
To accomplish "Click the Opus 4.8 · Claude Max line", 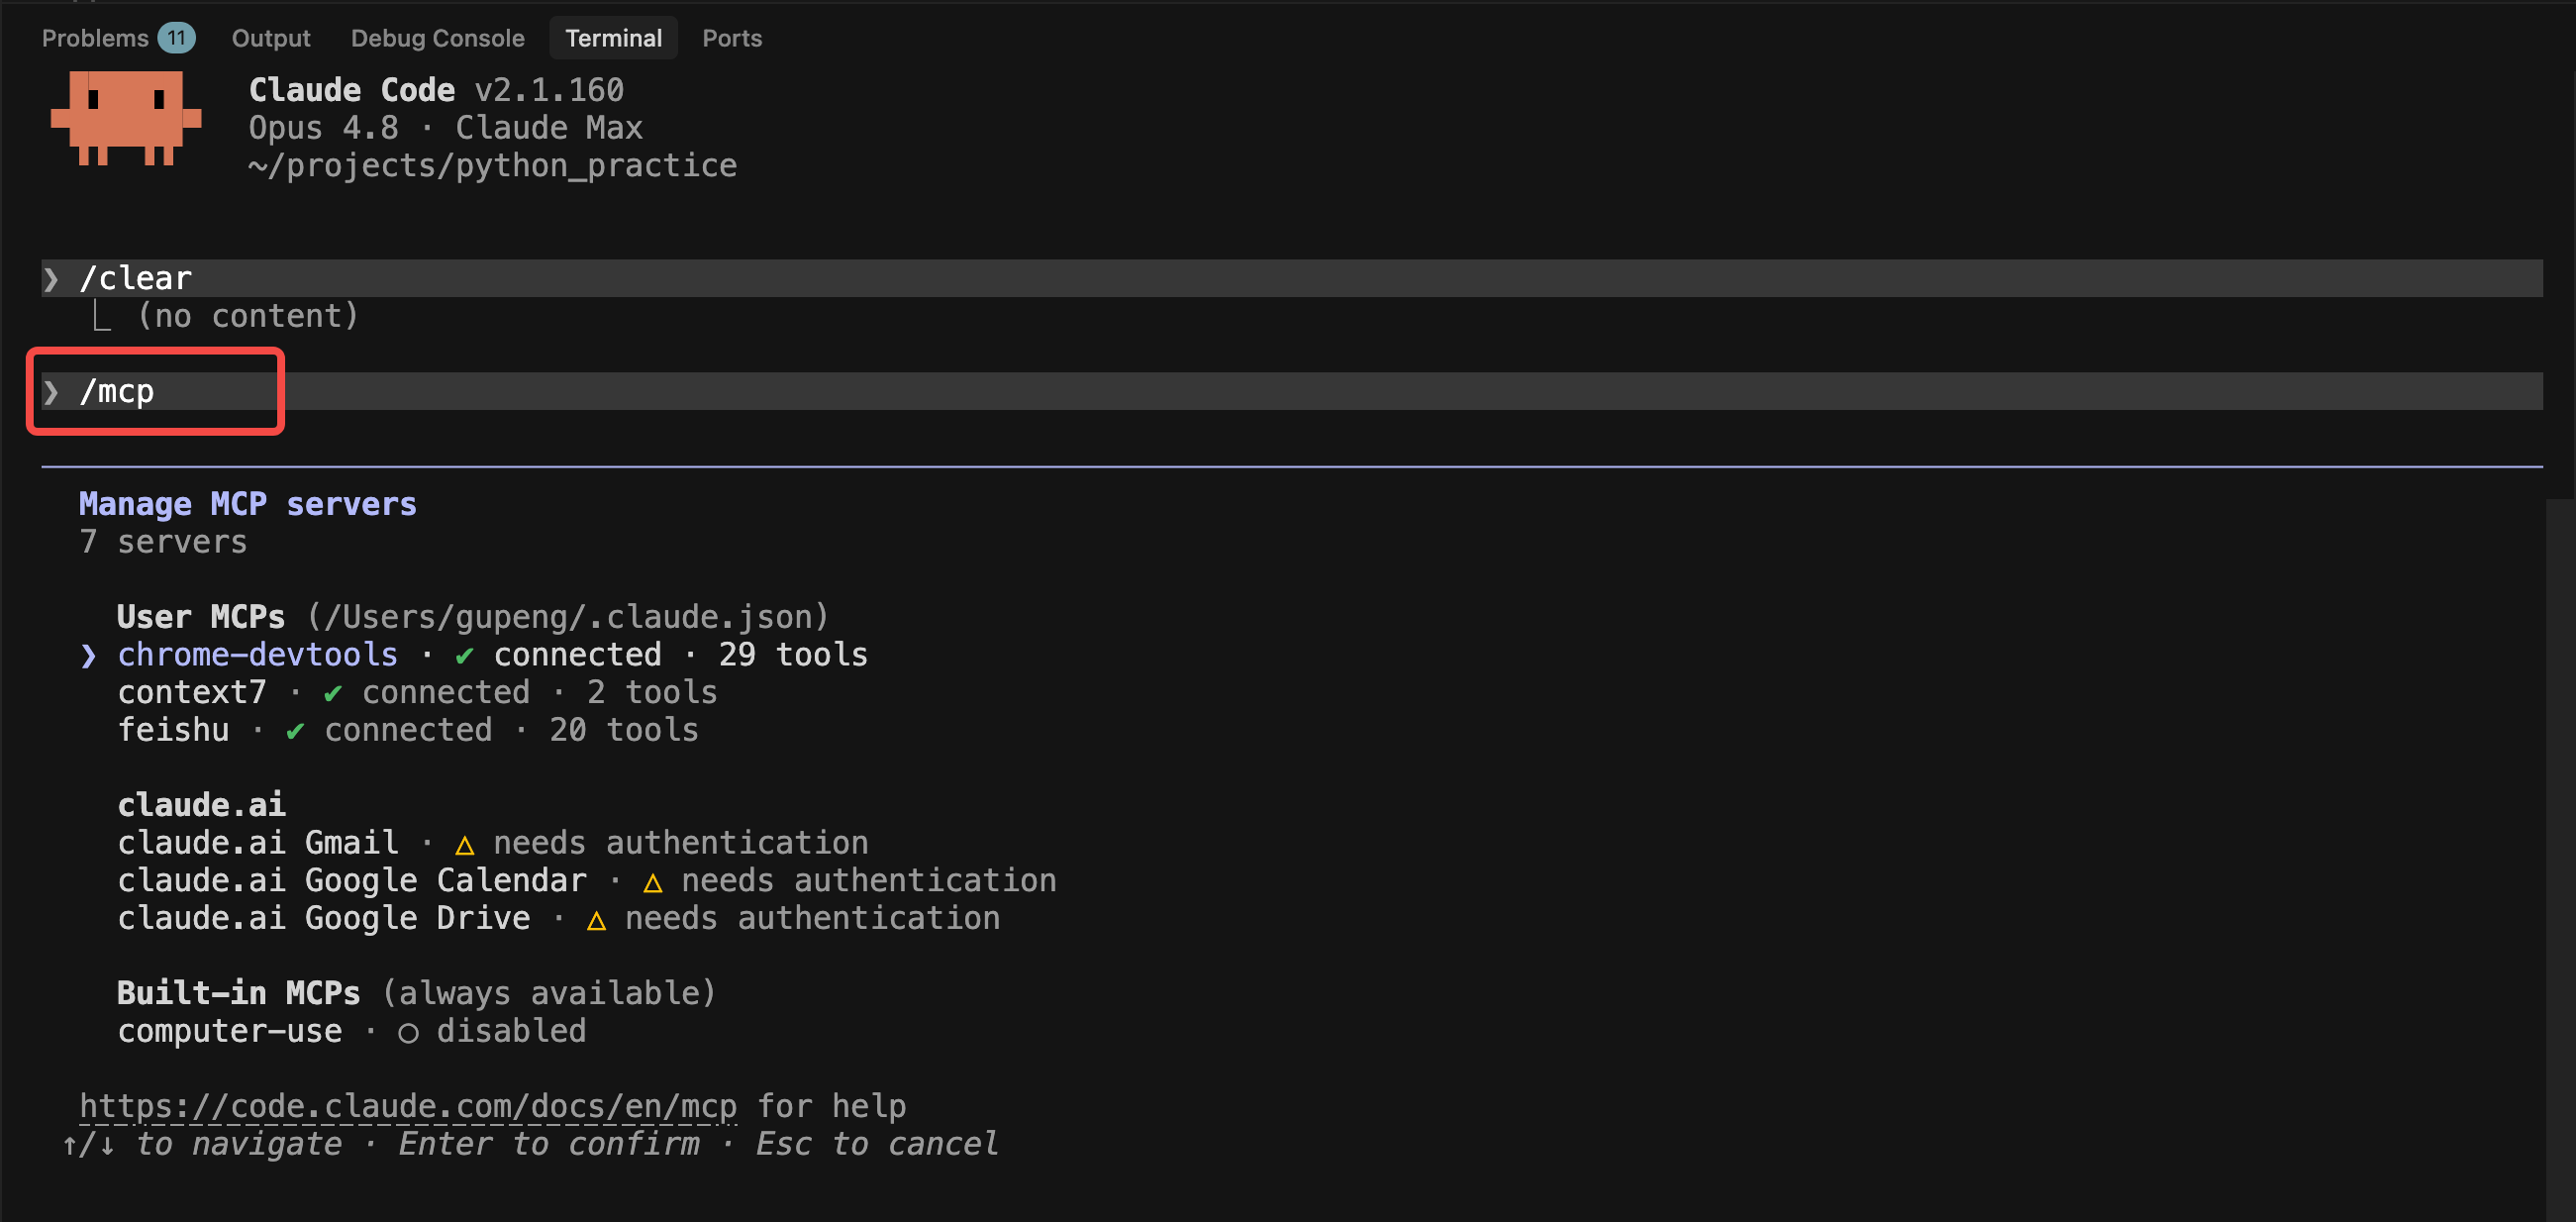I will (445, 128).
